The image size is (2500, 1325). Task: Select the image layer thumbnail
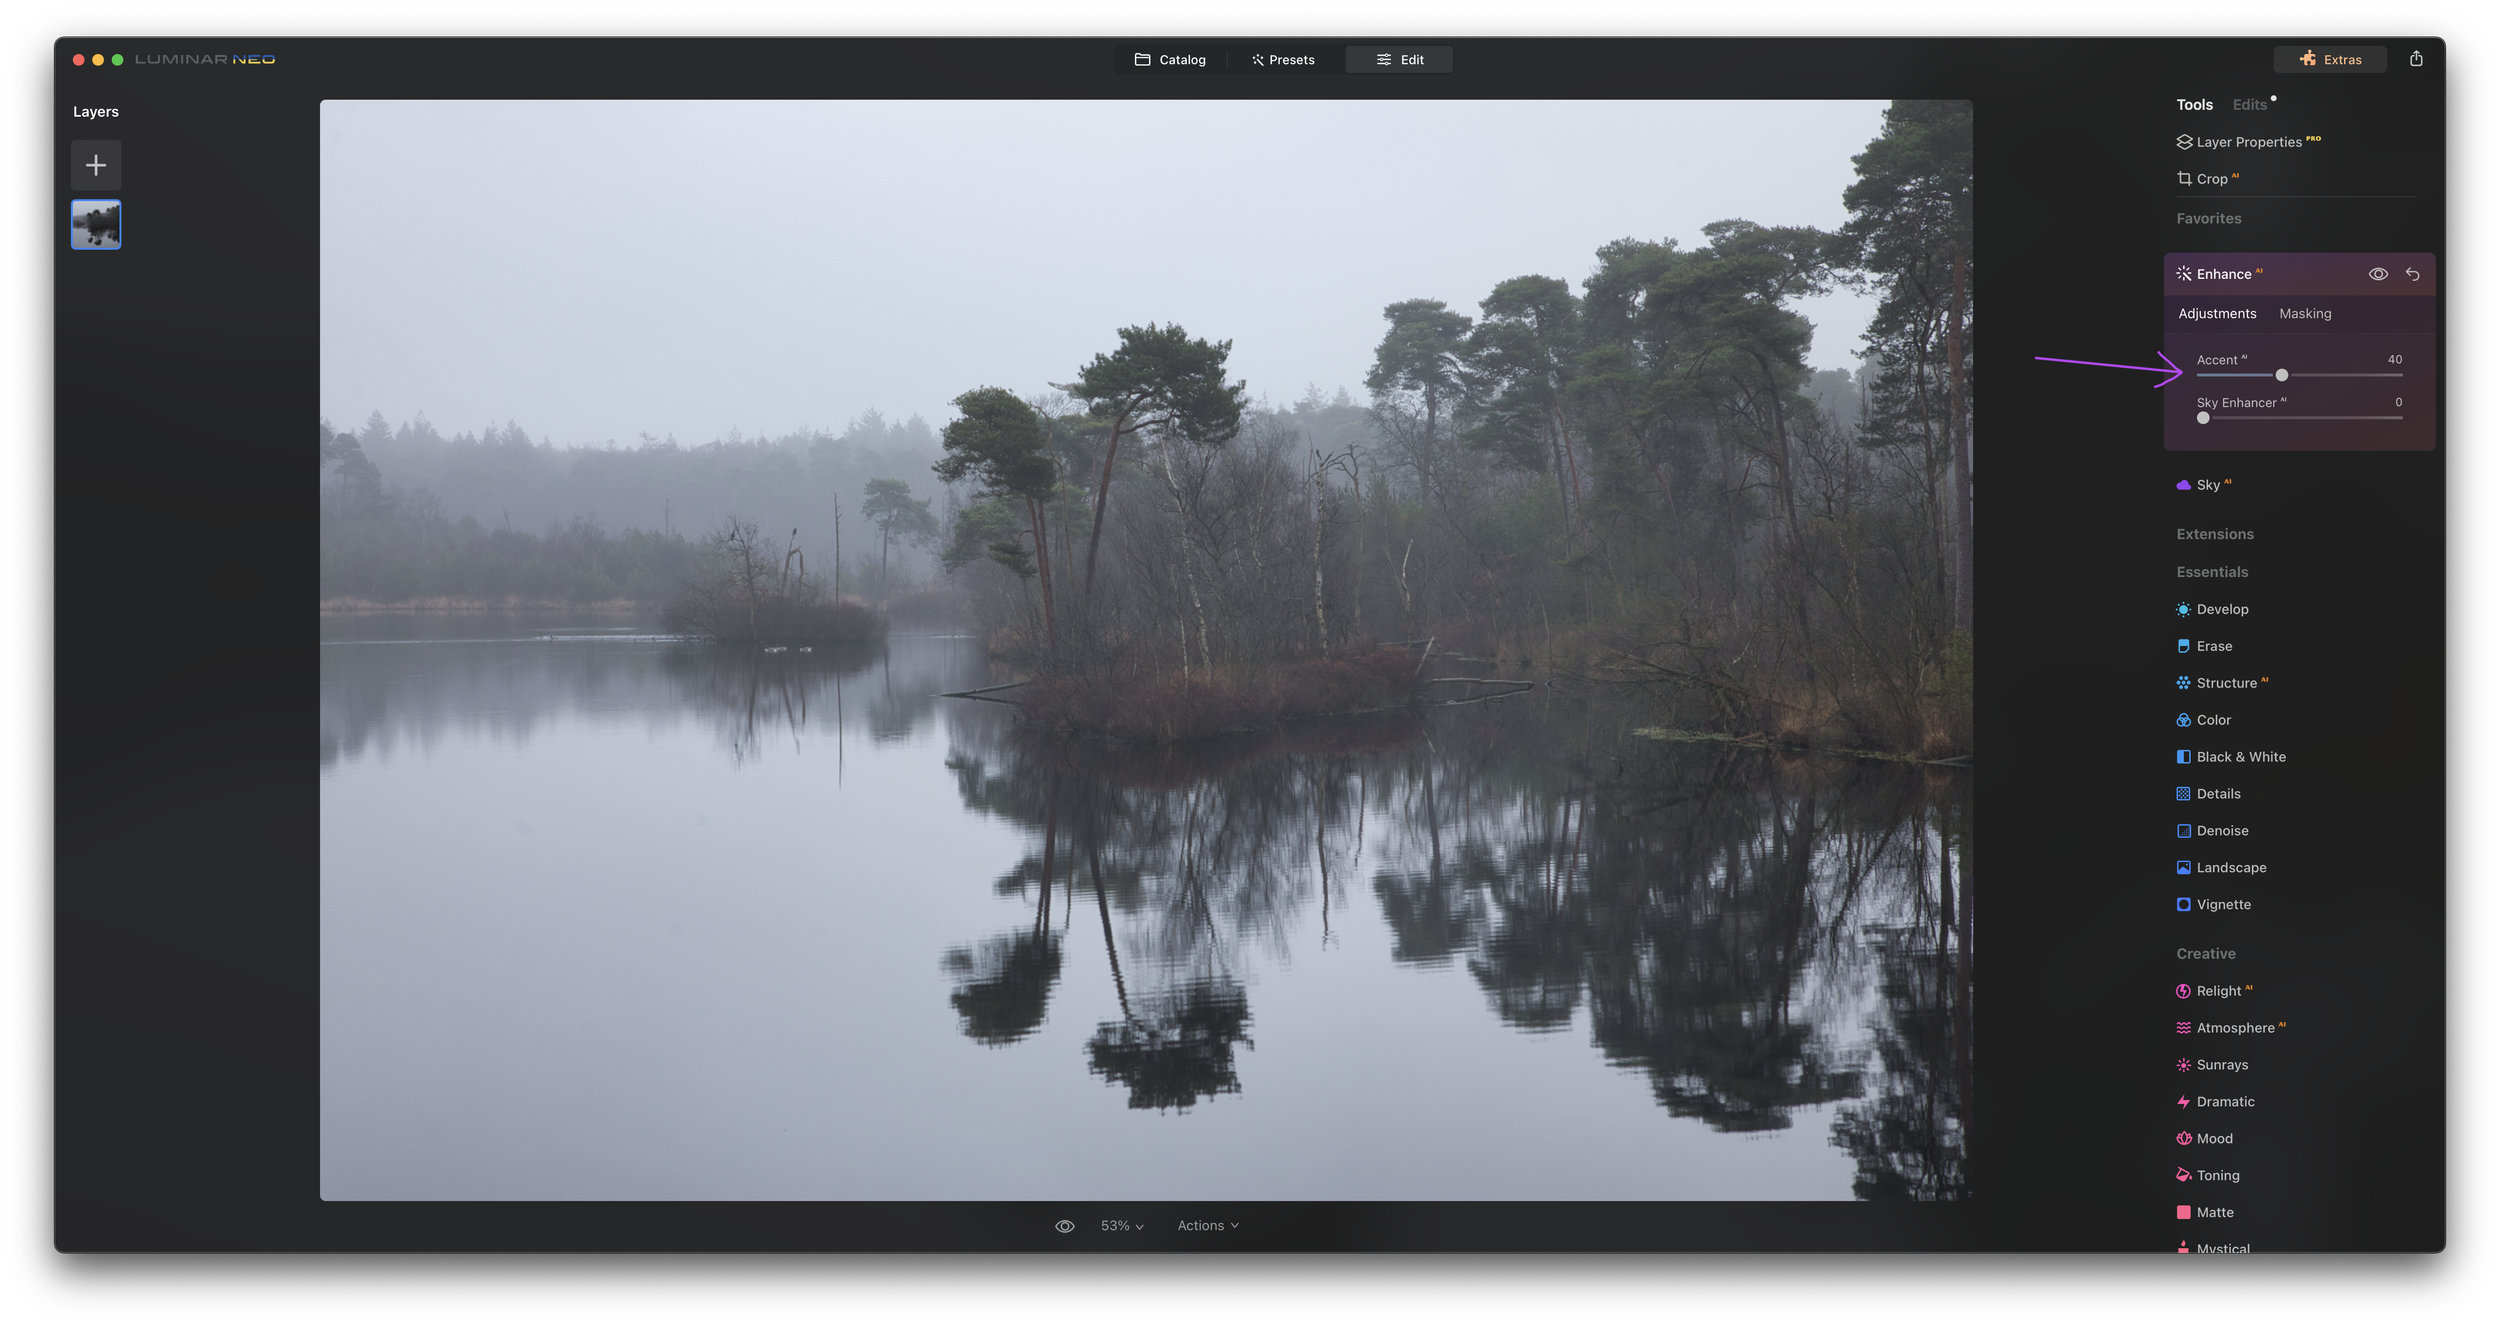click(x=96, y=225)
